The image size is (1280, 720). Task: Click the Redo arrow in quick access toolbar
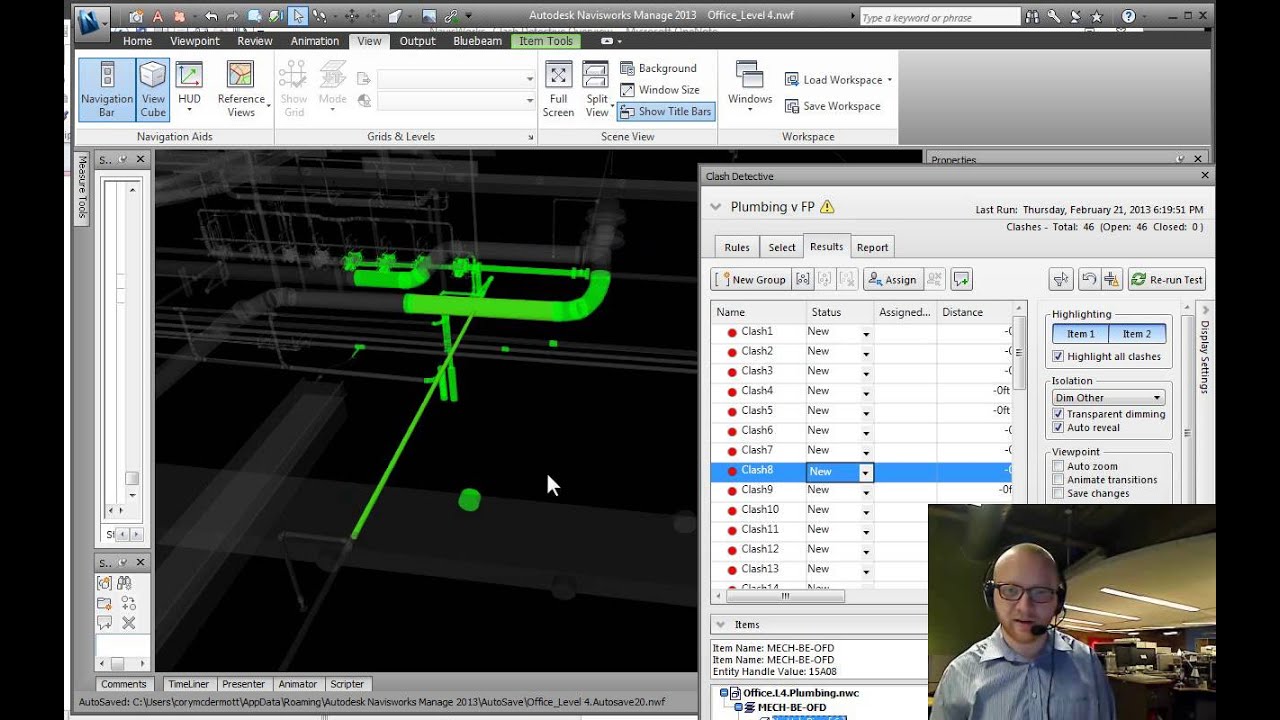coord(233,16)
